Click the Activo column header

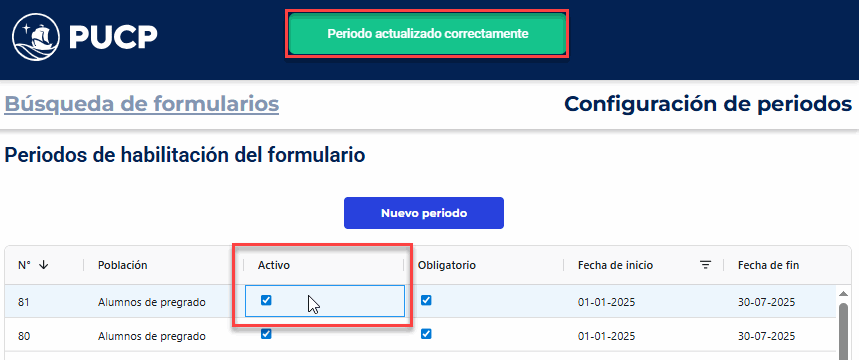pyautogui.click(x=273, y=265)
